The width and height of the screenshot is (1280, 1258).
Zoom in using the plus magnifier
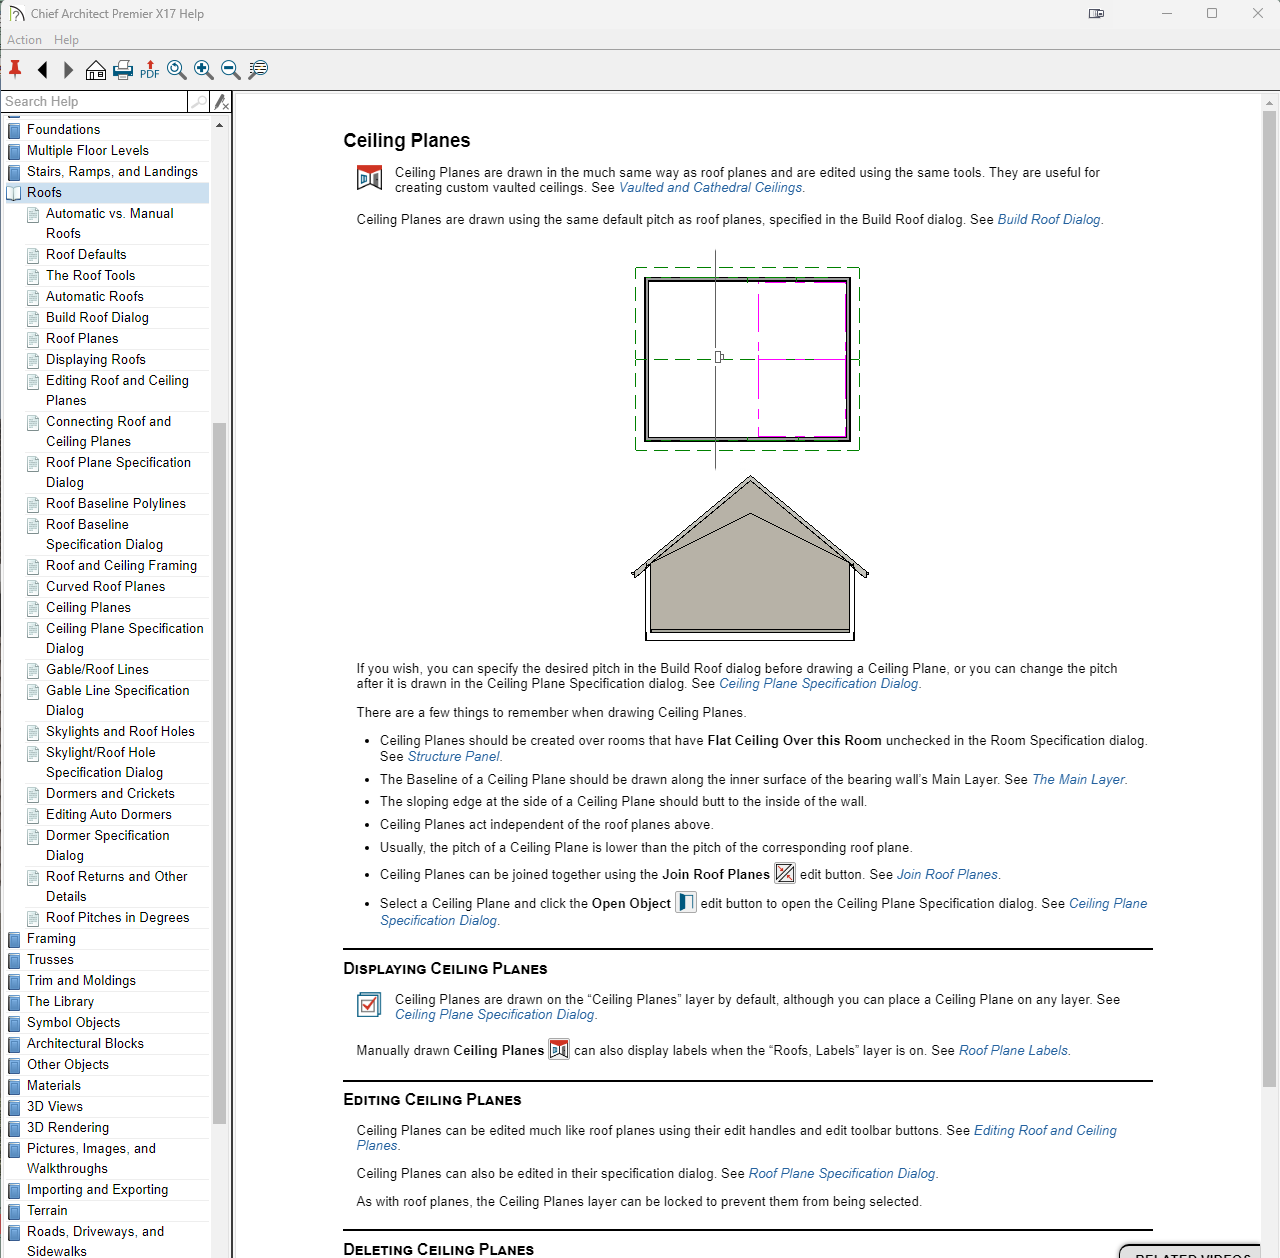point(204,69)
